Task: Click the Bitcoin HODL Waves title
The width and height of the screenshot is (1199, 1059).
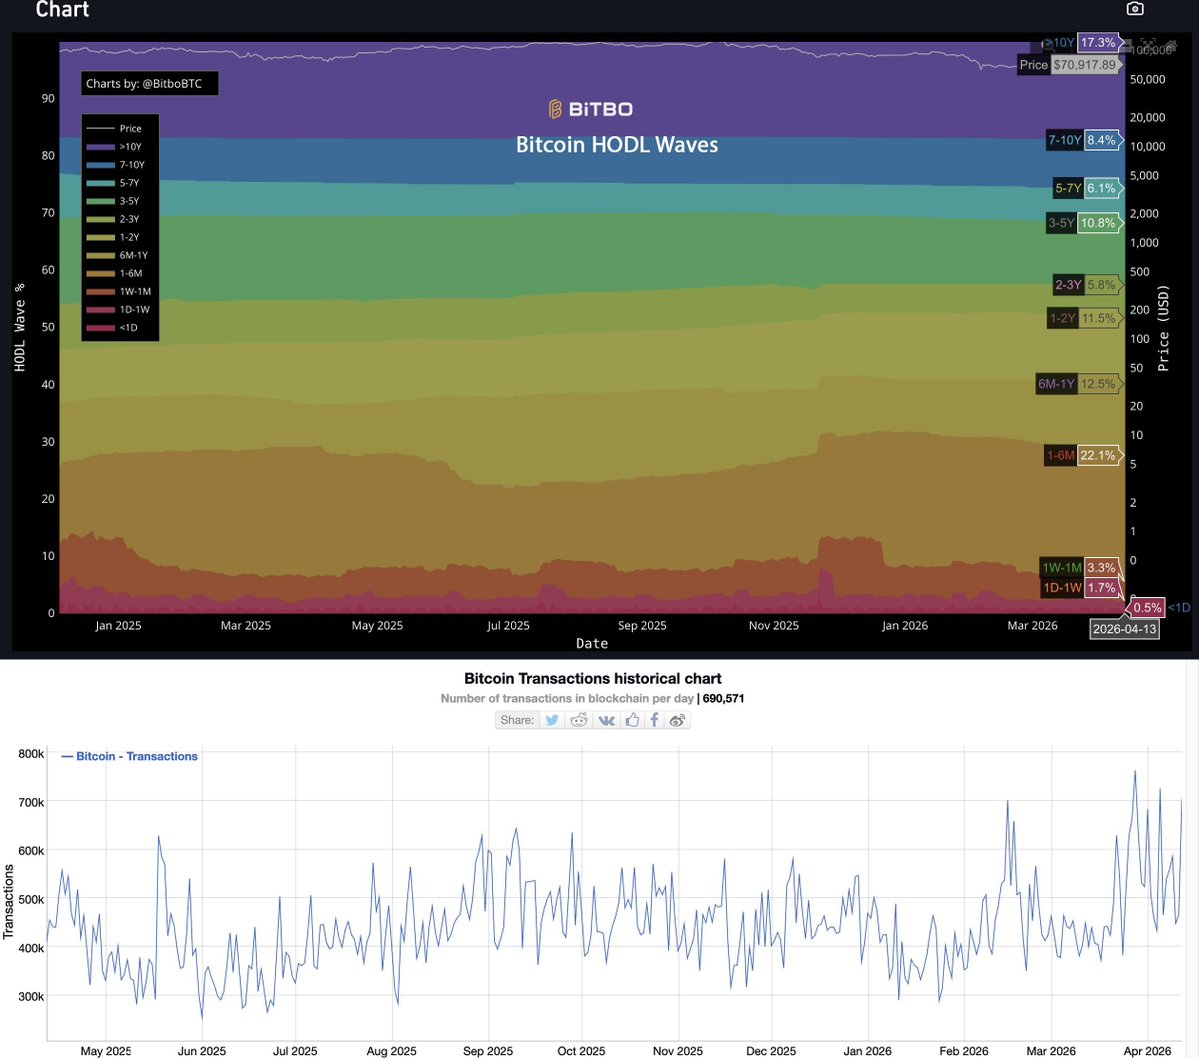Action: [x=616, y=145]
